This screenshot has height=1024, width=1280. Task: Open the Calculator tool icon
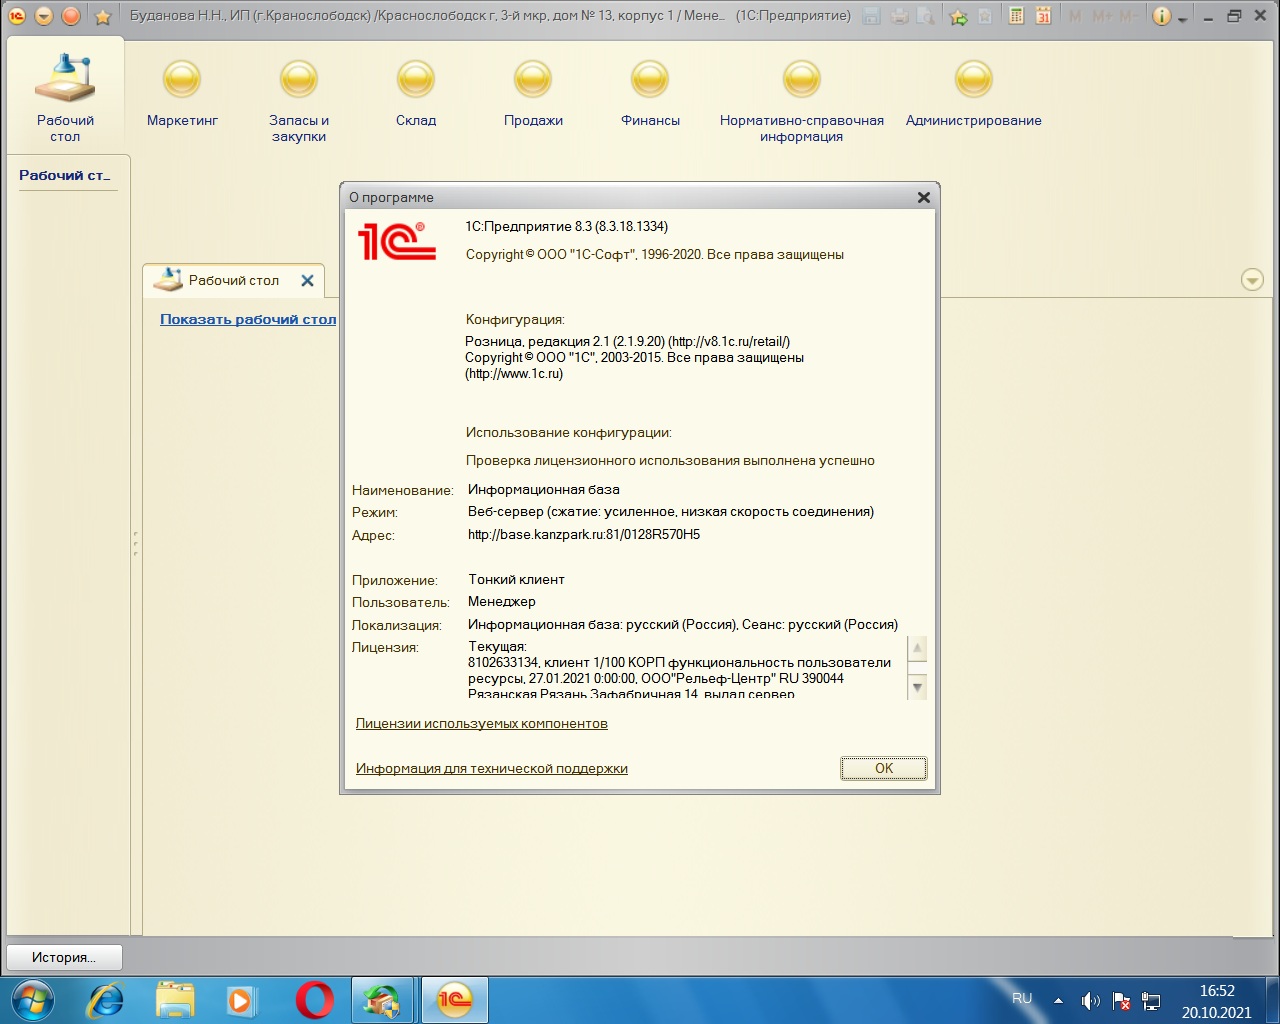[1016, 16]
